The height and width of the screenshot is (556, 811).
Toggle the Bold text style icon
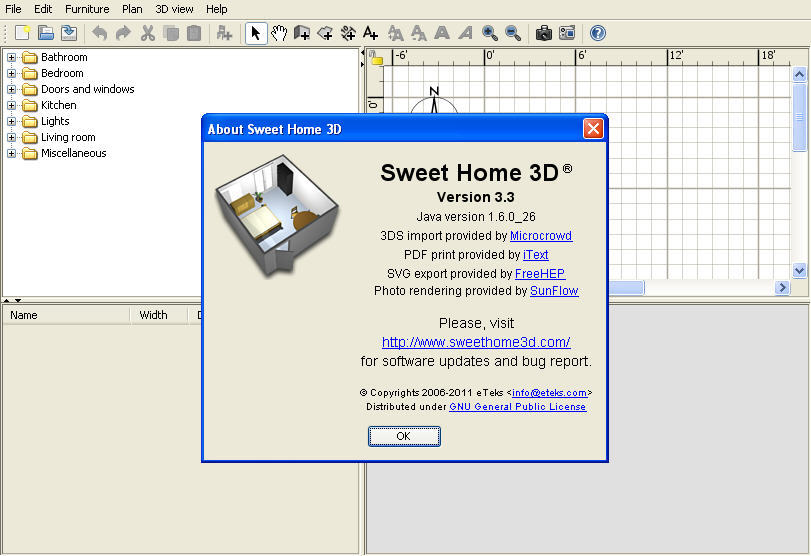(442, 33)
